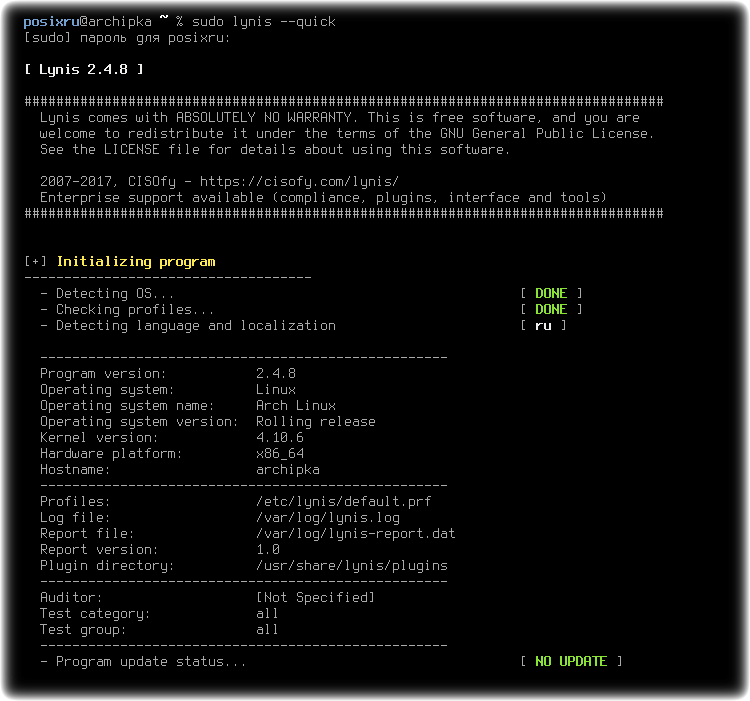This screenshot has height=701, width=750.
Task: Select the '[ ru ]' language value
Action: pos(543,326)
